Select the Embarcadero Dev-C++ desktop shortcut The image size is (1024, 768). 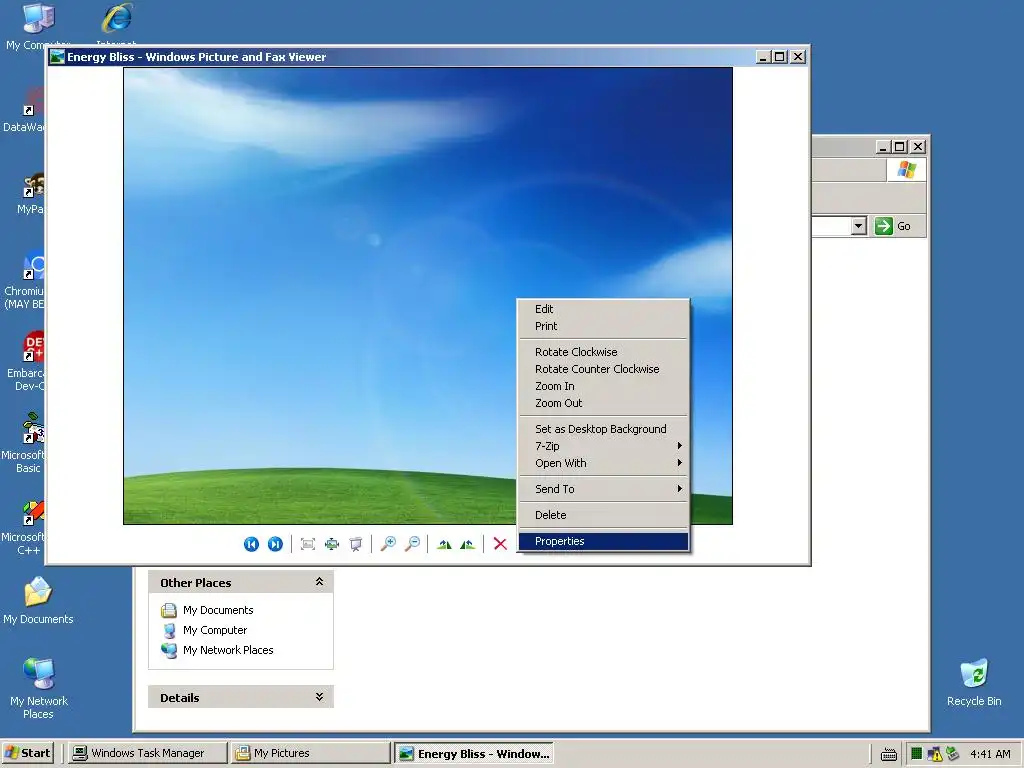point(26,362)
